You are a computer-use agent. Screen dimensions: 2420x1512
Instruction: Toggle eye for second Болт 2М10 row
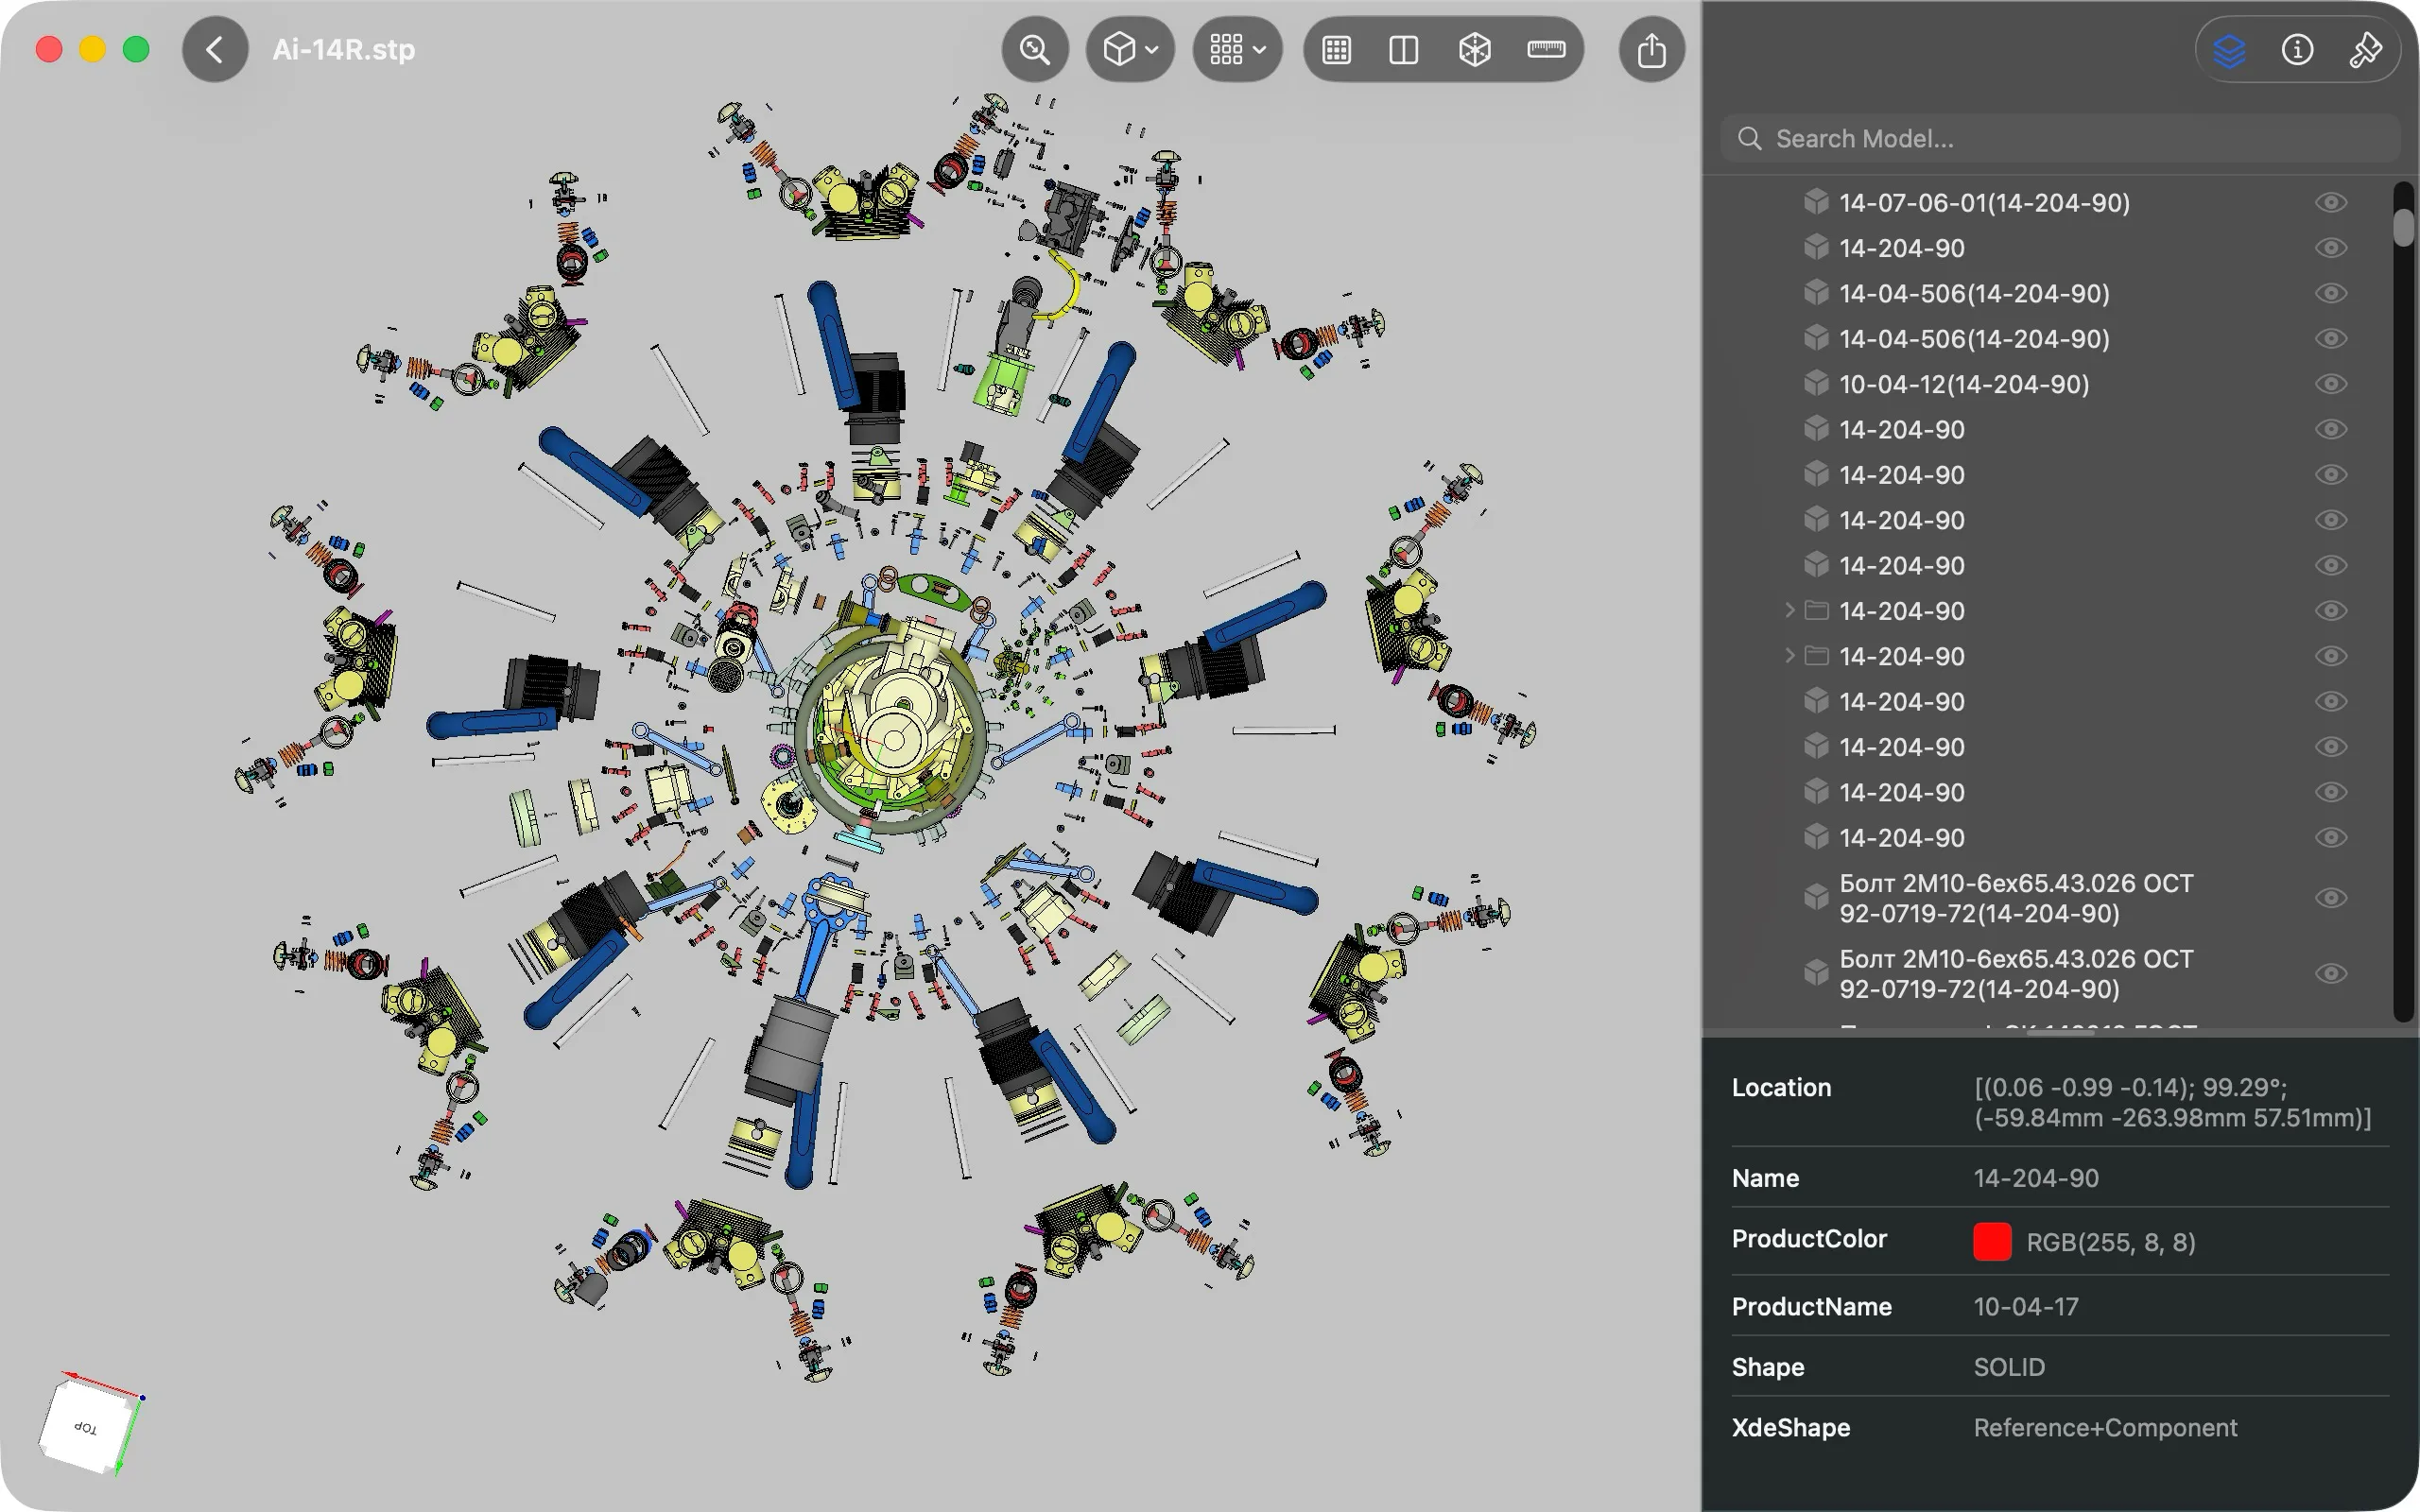pos(2330,973)
